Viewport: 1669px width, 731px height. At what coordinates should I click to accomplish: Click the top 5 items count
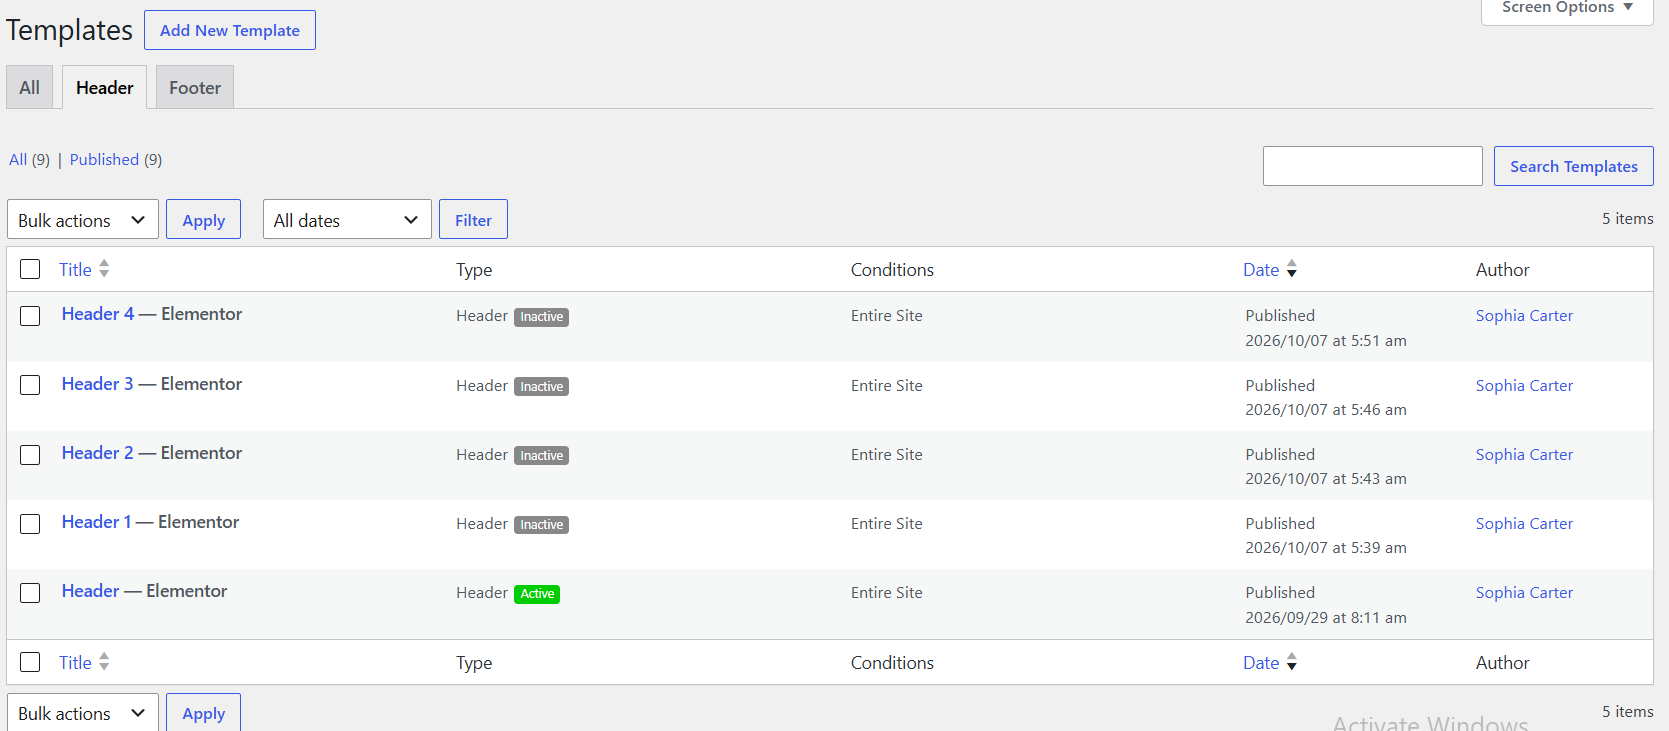pos(1628,219)
